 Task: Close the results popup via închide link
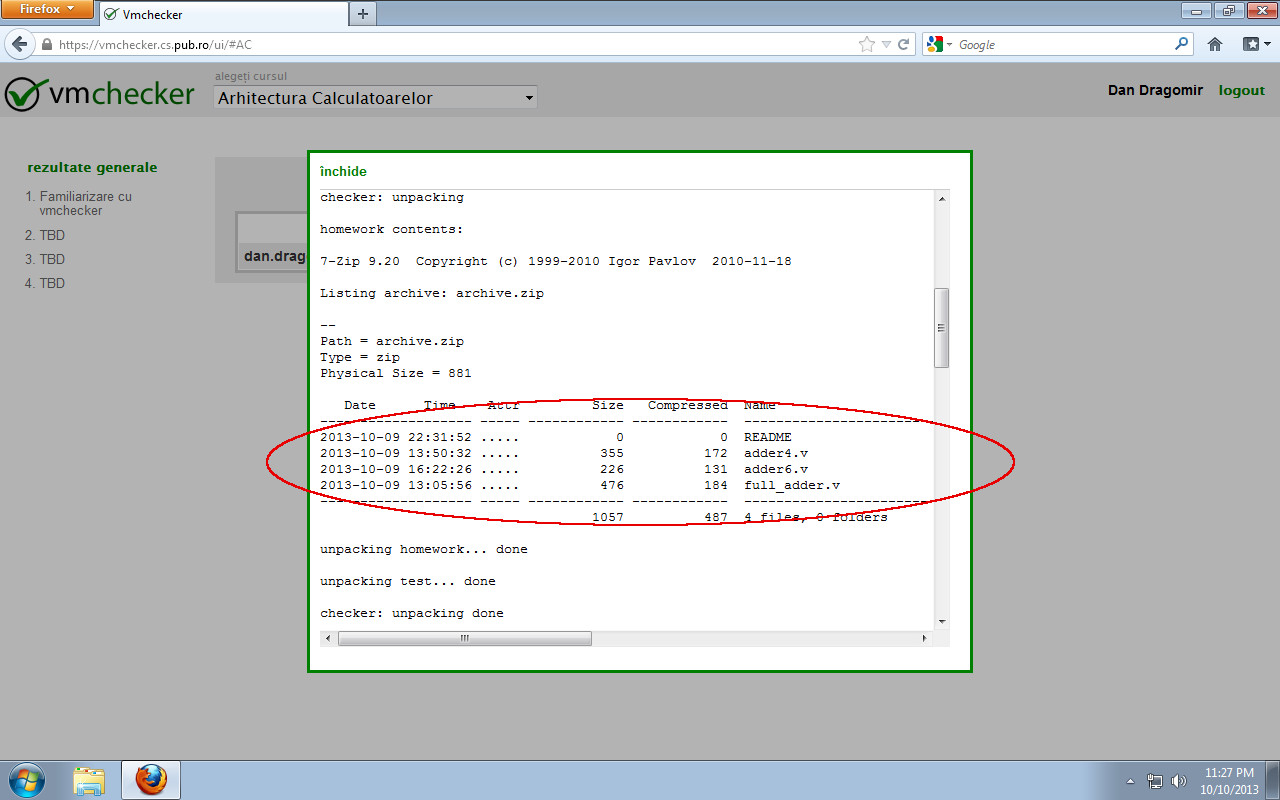coord(343,171)
